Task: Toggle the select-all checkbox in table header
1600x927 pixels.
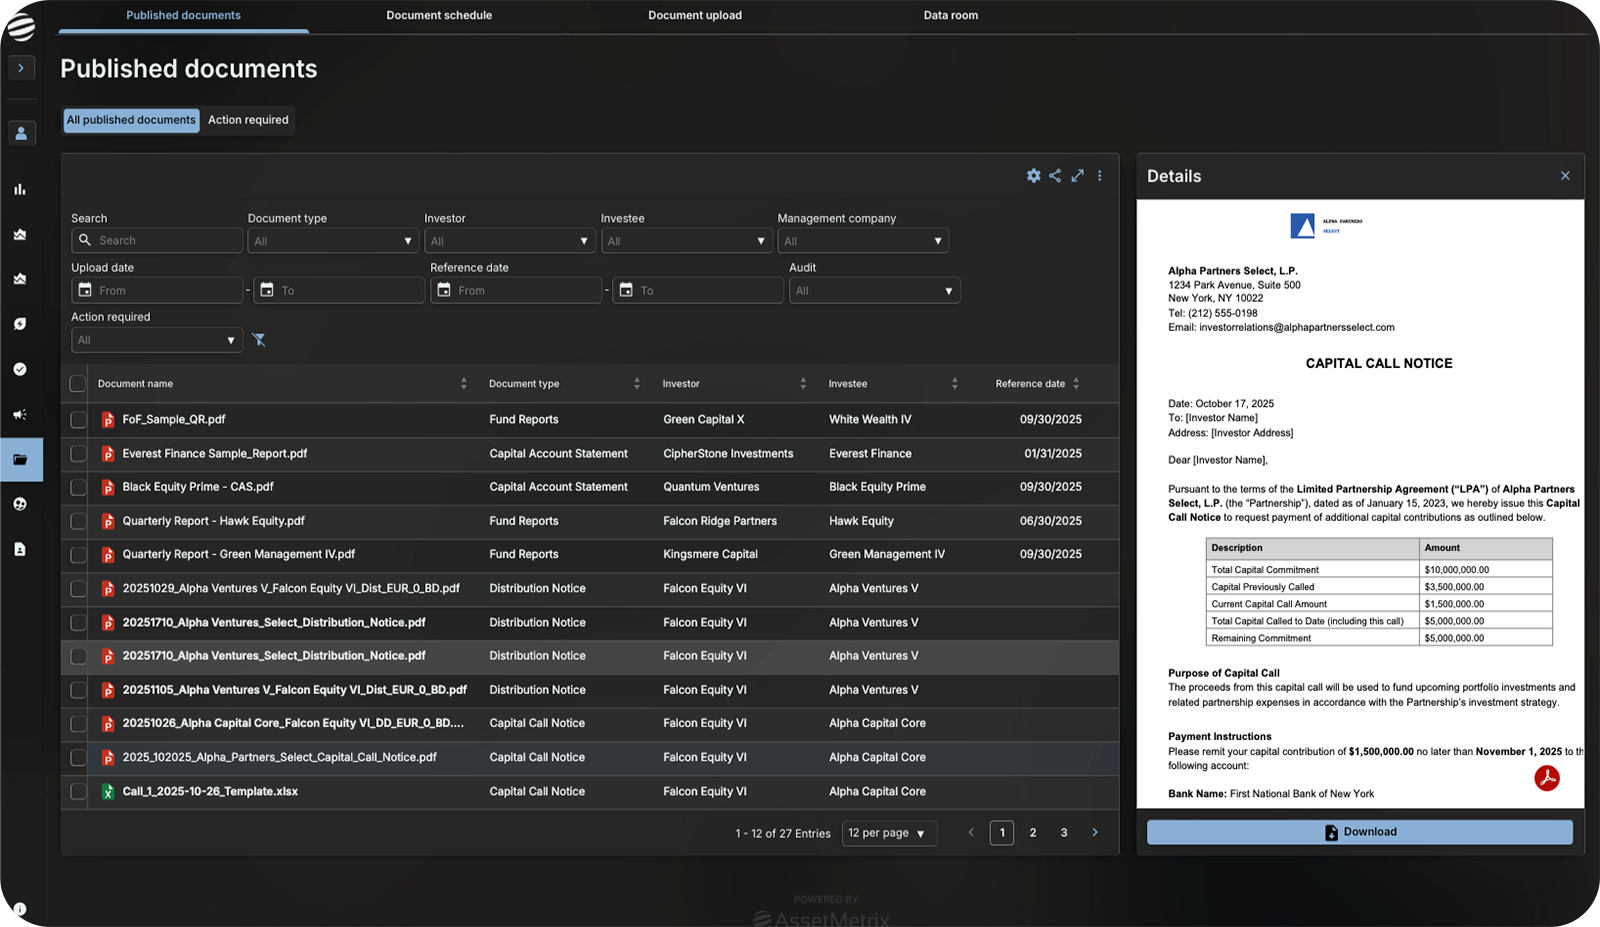Action: tap(77, 384)
